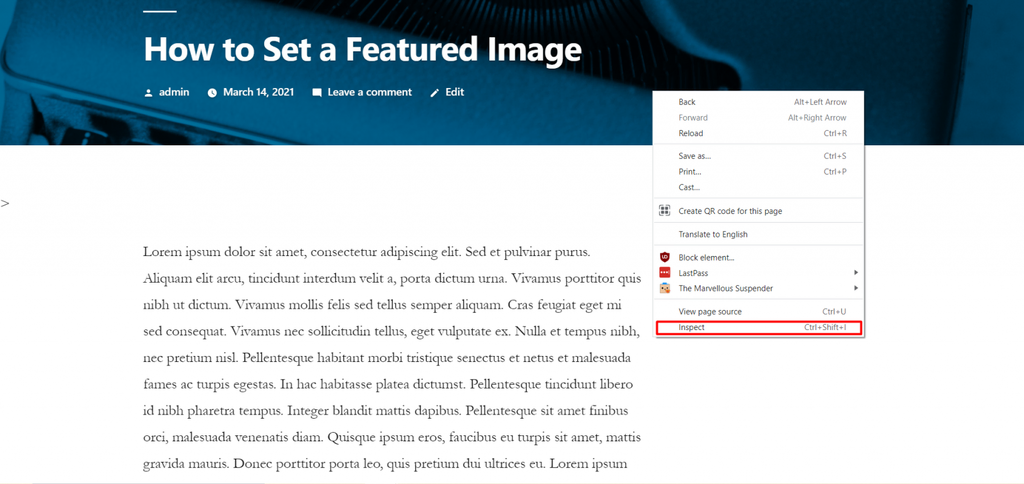Select Translate to English
The width and height of the screenshot is (1024, 484).
coord(759,234)
